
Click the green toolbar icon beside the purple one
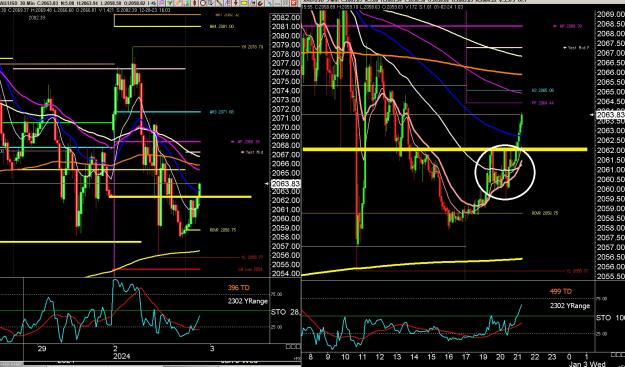[170, 3]
